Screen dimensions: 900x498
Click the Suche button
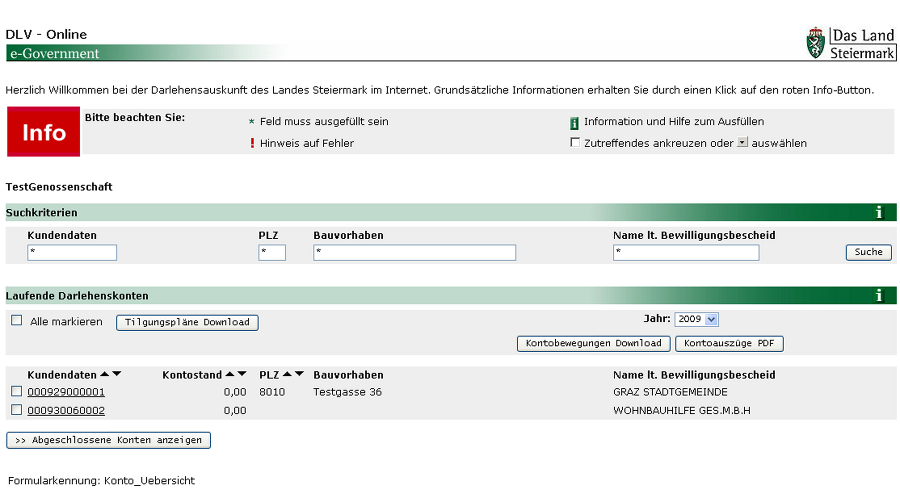pos(868,252)
